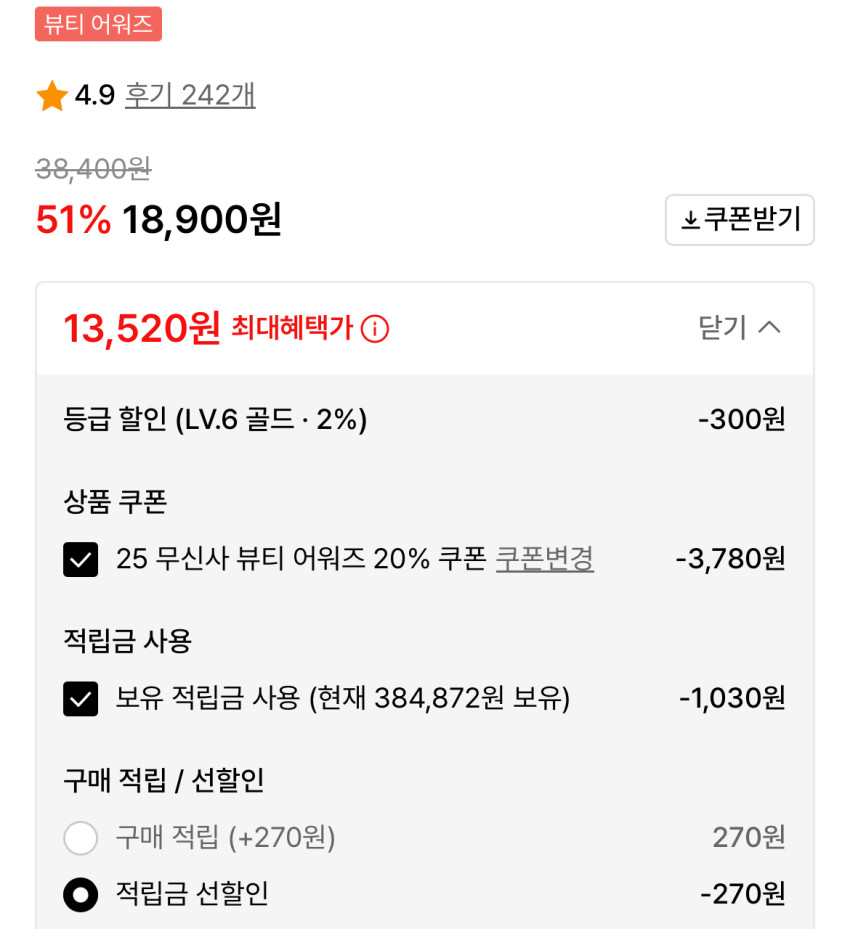This screenshot has height=929, width=850.
Task: Click the 쿠폰변경 link
Action: 545,559
